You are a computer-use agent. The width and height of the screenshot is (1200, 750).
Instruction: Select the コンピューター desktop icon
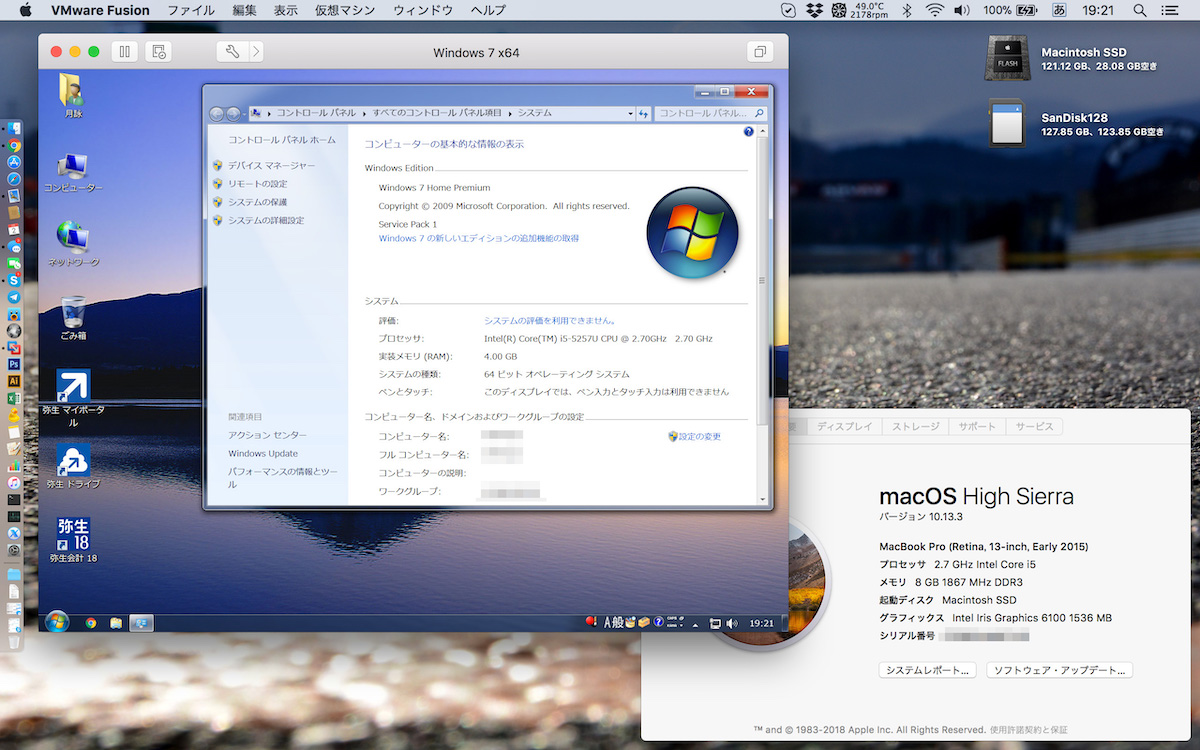click(x=73, y=173)
